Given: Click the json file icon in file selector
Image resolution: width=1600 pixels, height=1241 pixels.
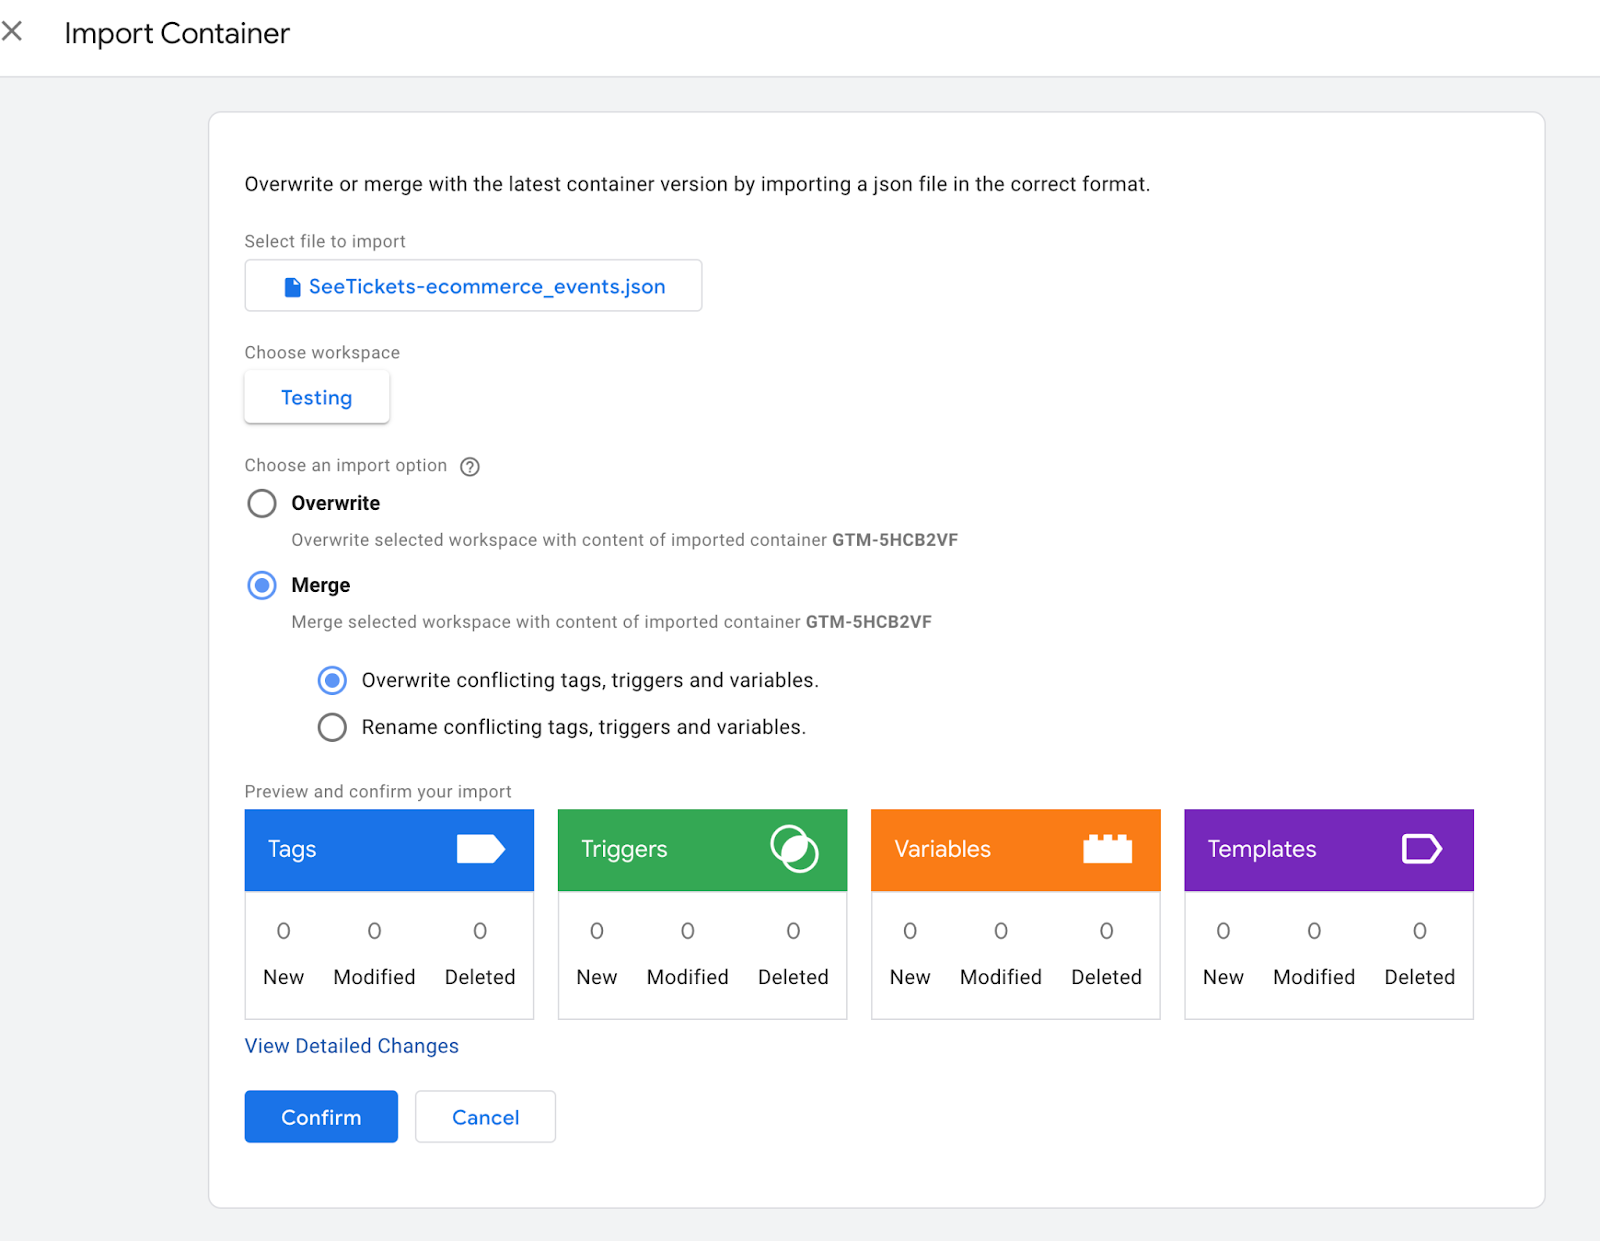Looking at the screenshot, I should [x=292, y=287].
